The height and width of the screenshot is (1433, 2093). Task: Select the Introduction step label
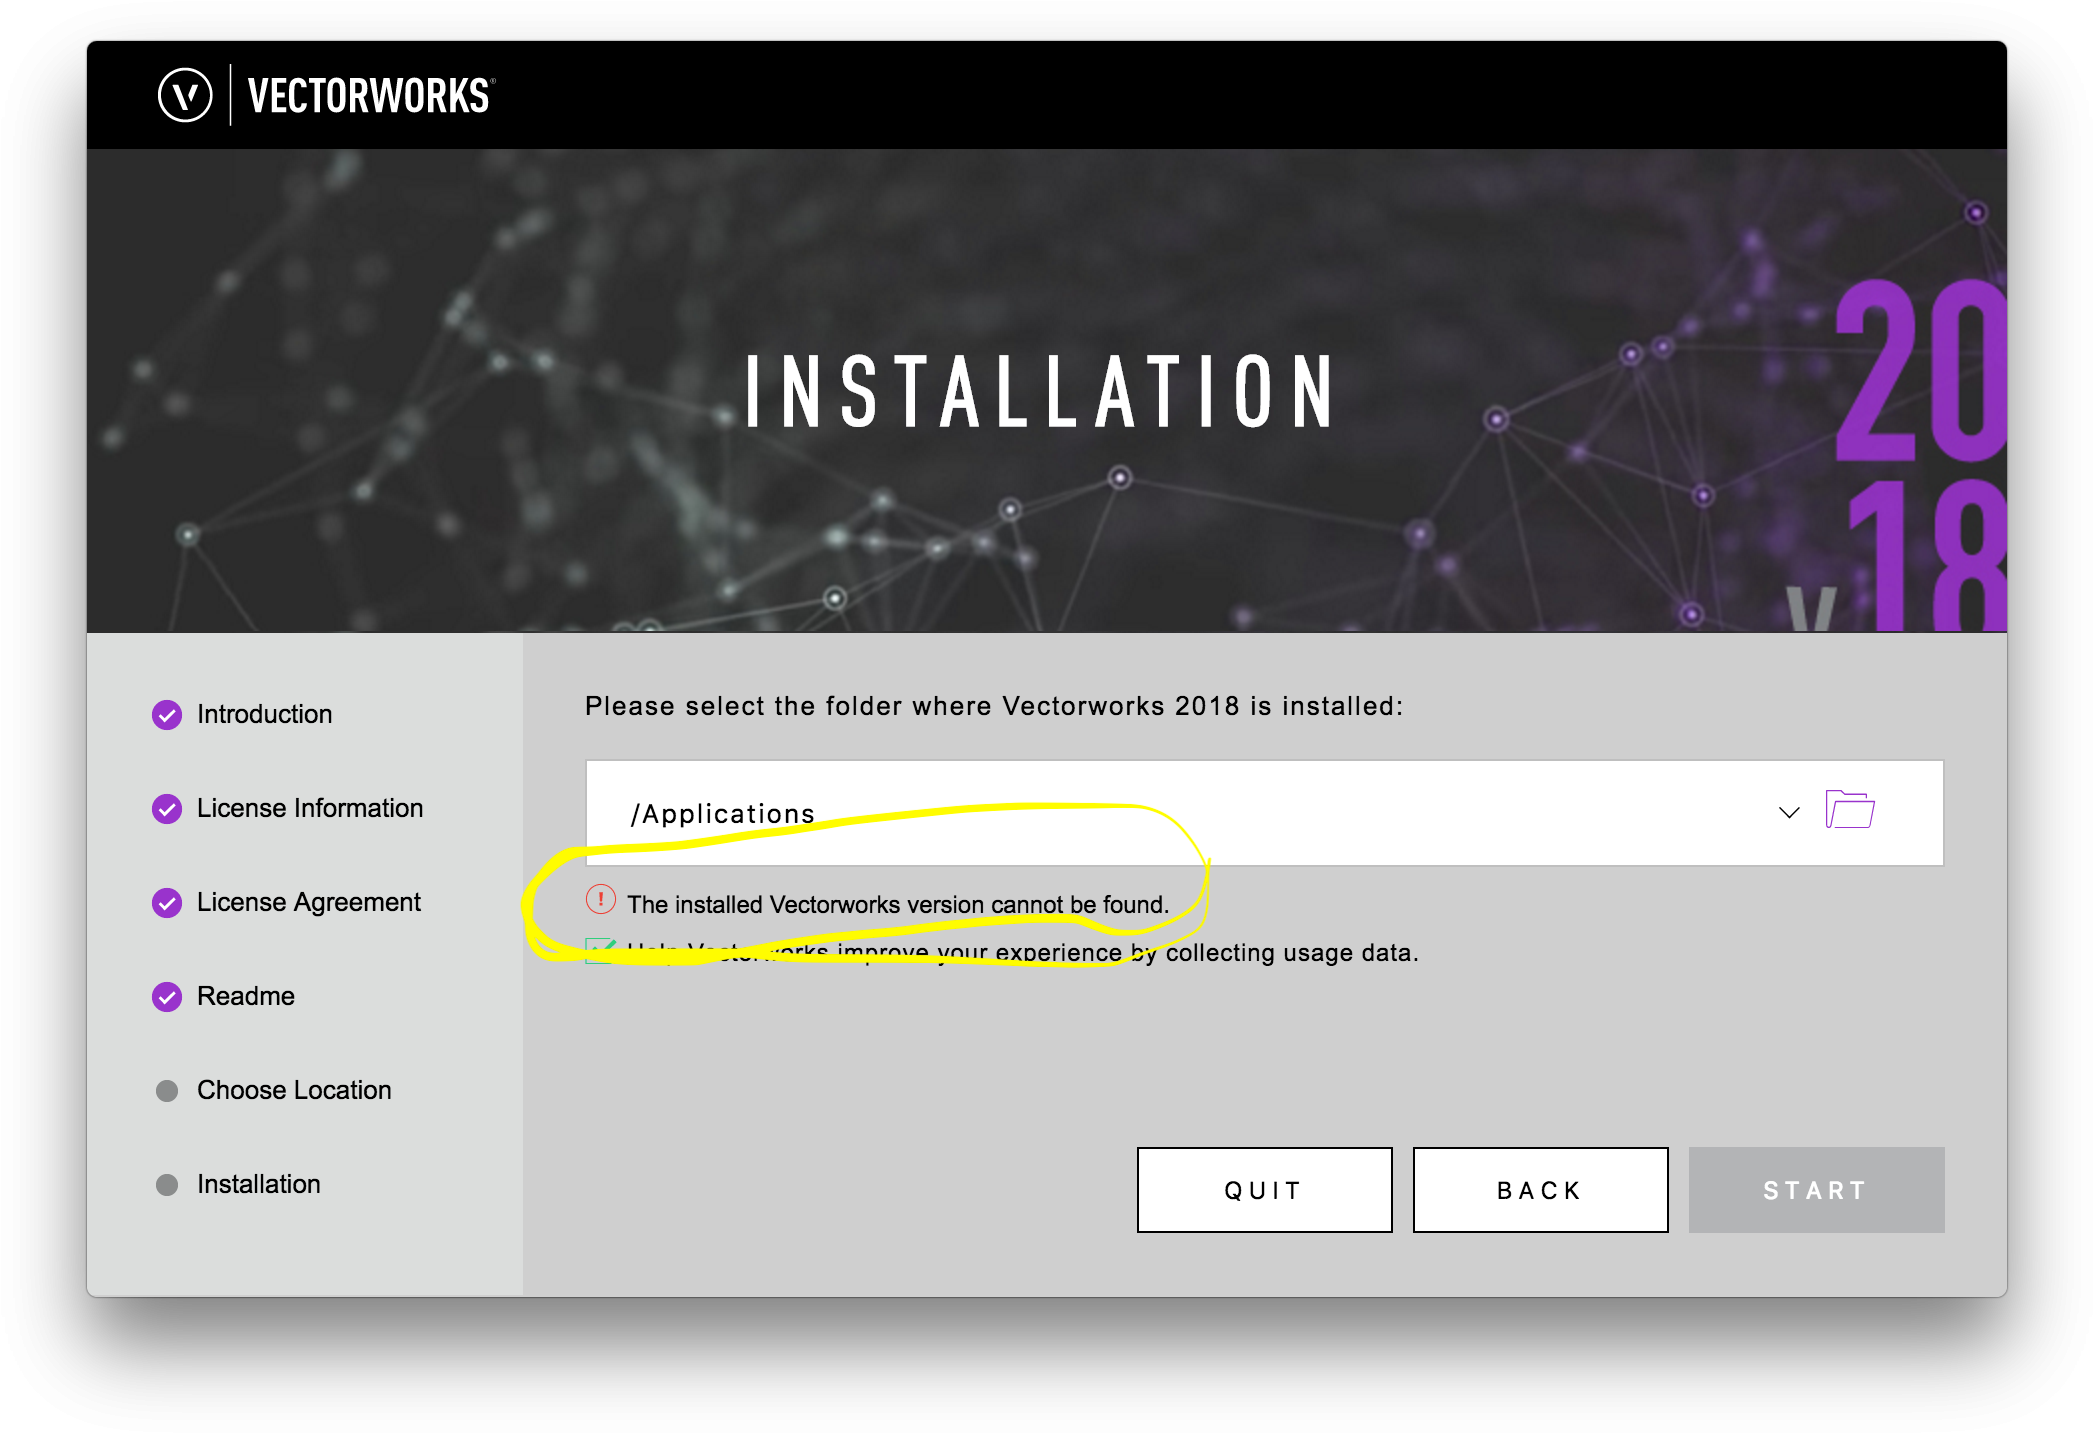click(264, 715)
